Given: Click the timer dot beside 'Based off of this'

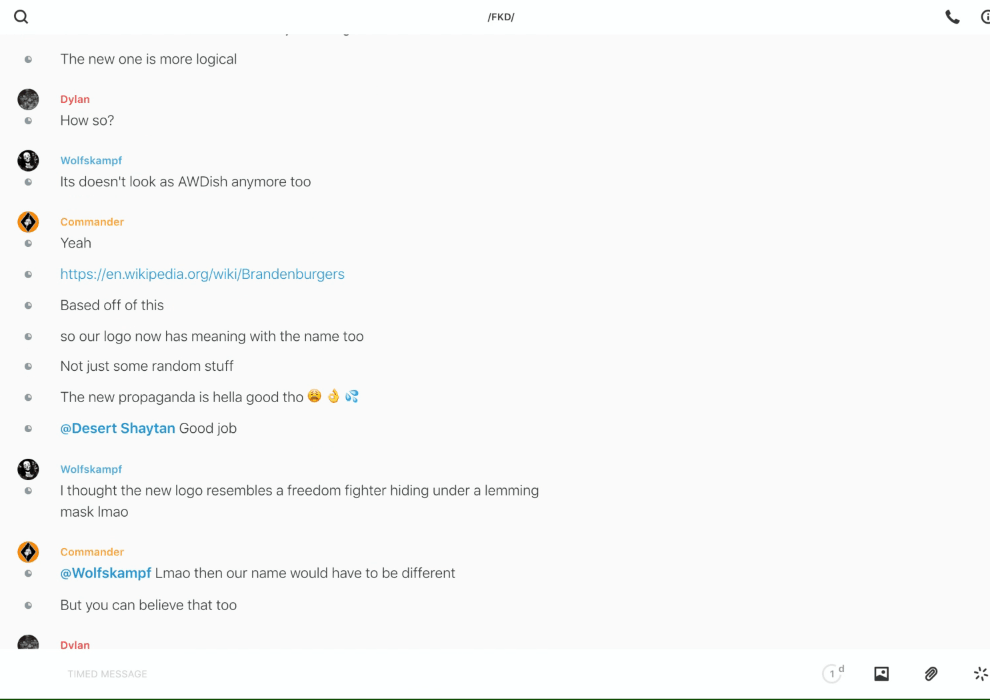Looking at the screenshot, I should 28,305.
